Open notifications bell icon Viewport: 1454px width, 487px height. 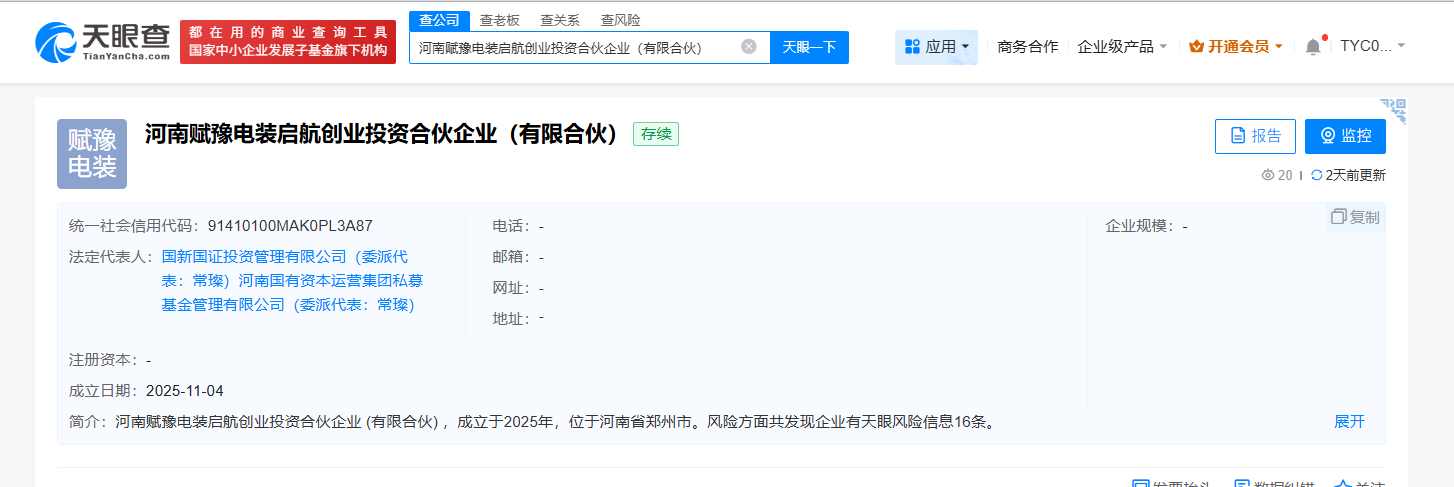(1313, 46)
